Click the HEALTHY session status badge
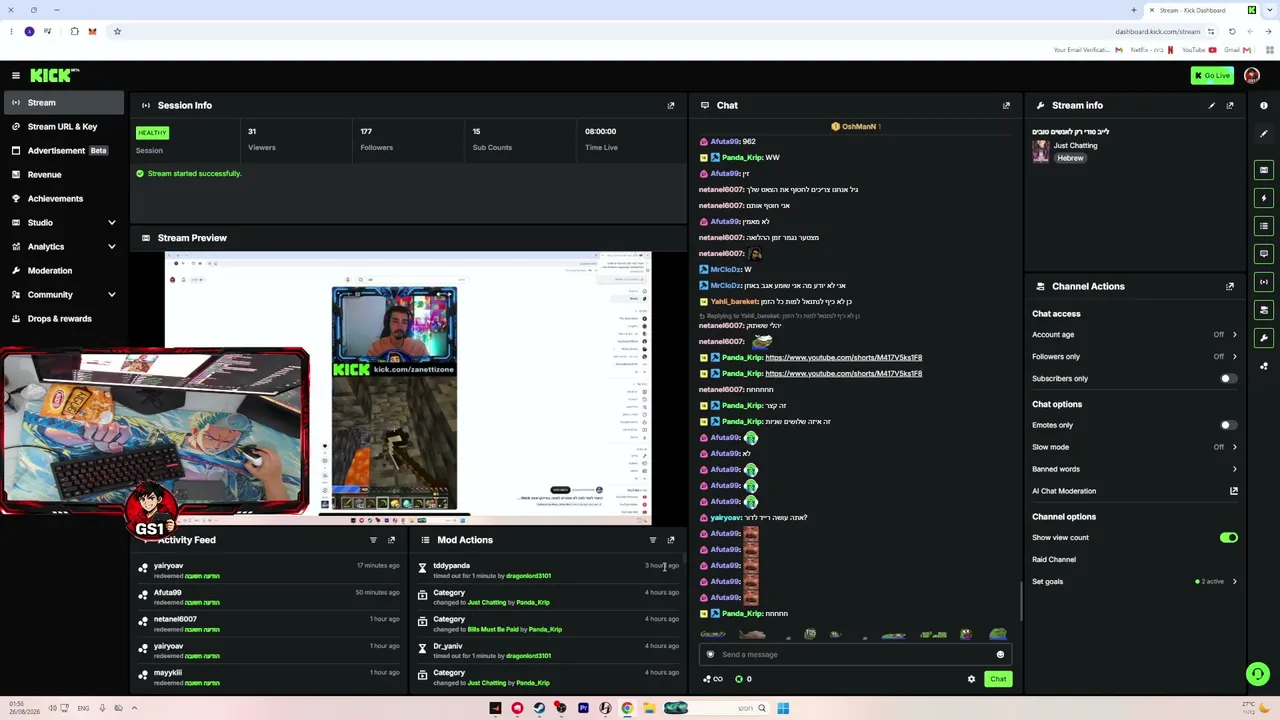This screenshot has width=1280, height=720. pyautogui.click(x=152, y=133)
